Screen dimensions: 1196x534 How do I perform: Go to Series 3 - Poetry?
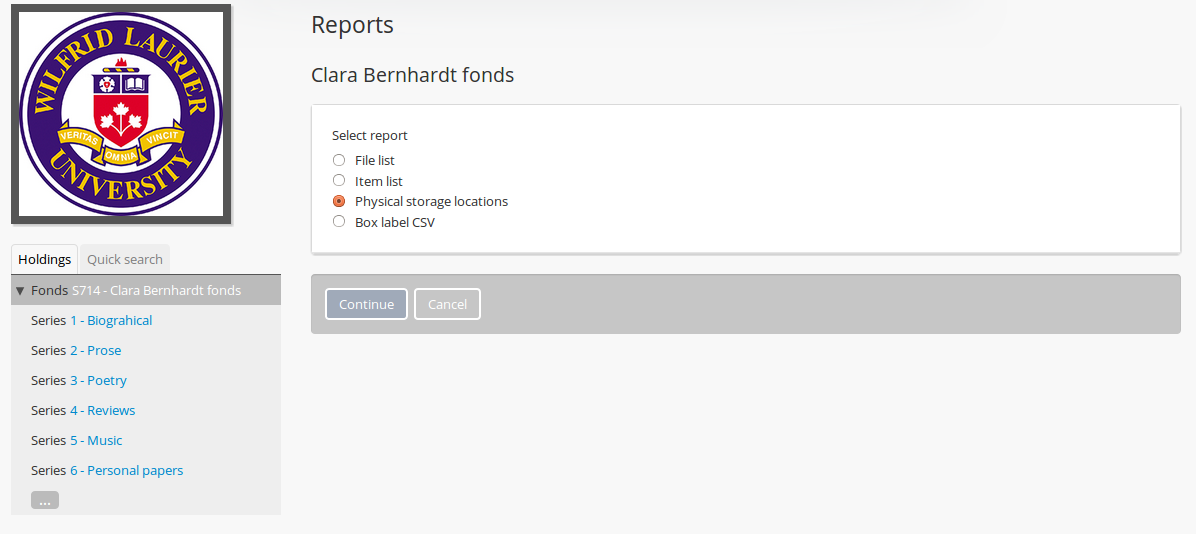[x=98, y=381]
